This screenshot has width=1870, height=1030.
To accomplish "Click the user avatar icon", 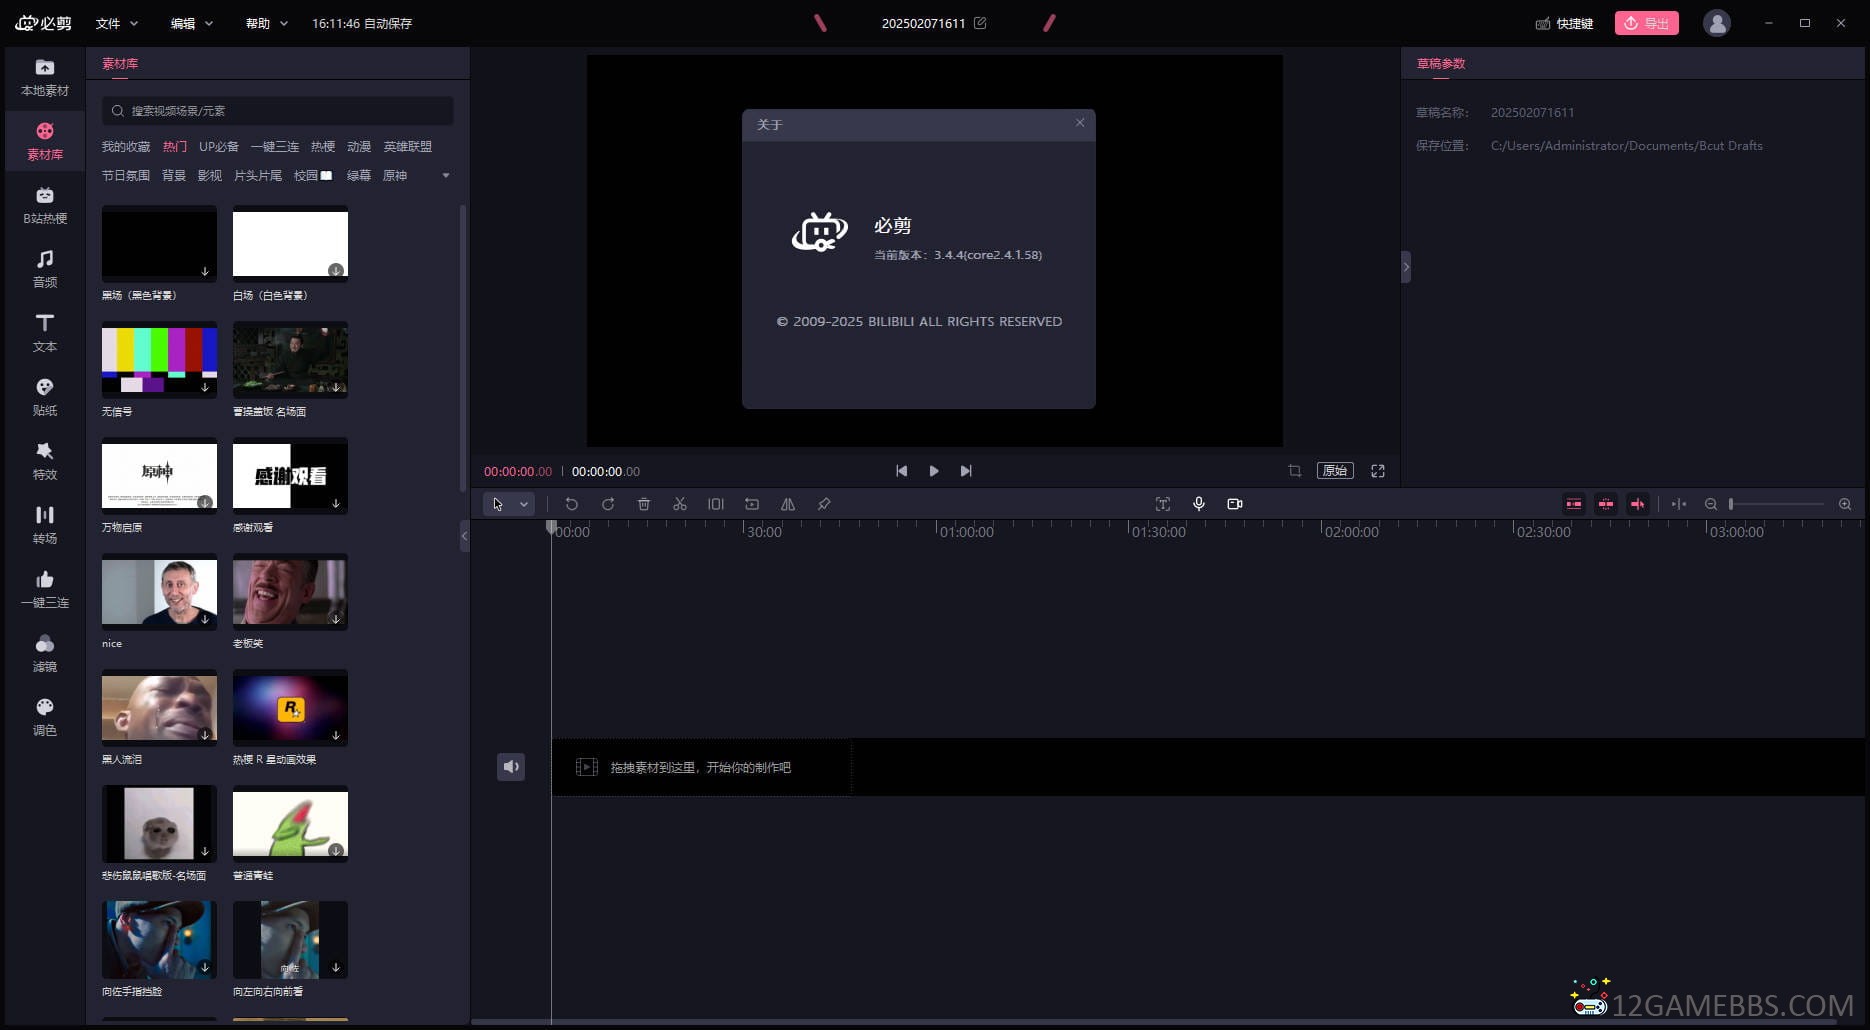I will [x=1717, y=23].
